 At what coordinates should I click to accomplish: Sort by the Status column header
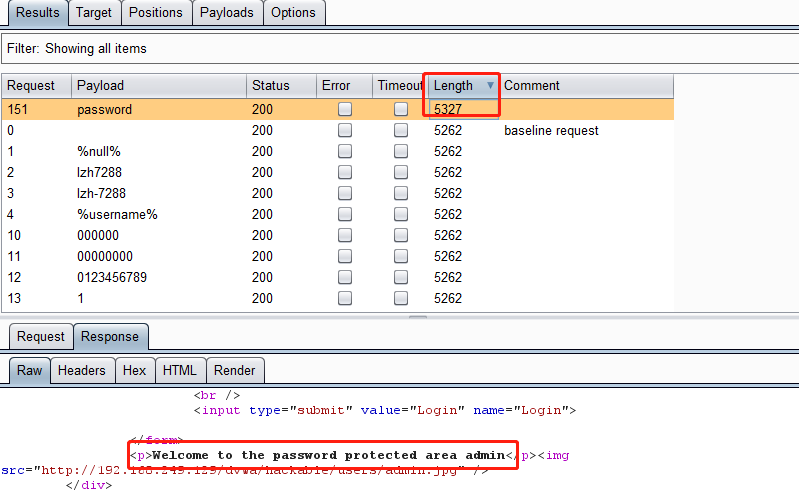coord(281,86)
